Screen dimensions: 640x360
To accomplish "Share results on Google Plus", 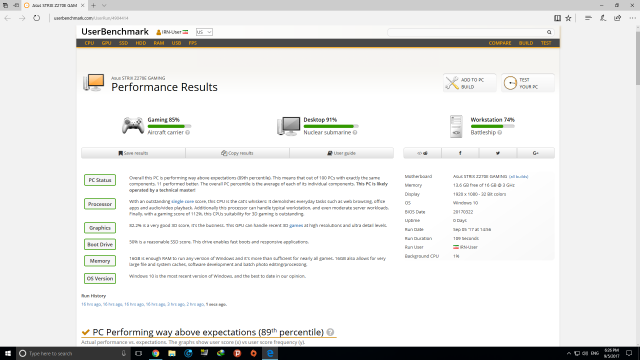I will 536,153.
